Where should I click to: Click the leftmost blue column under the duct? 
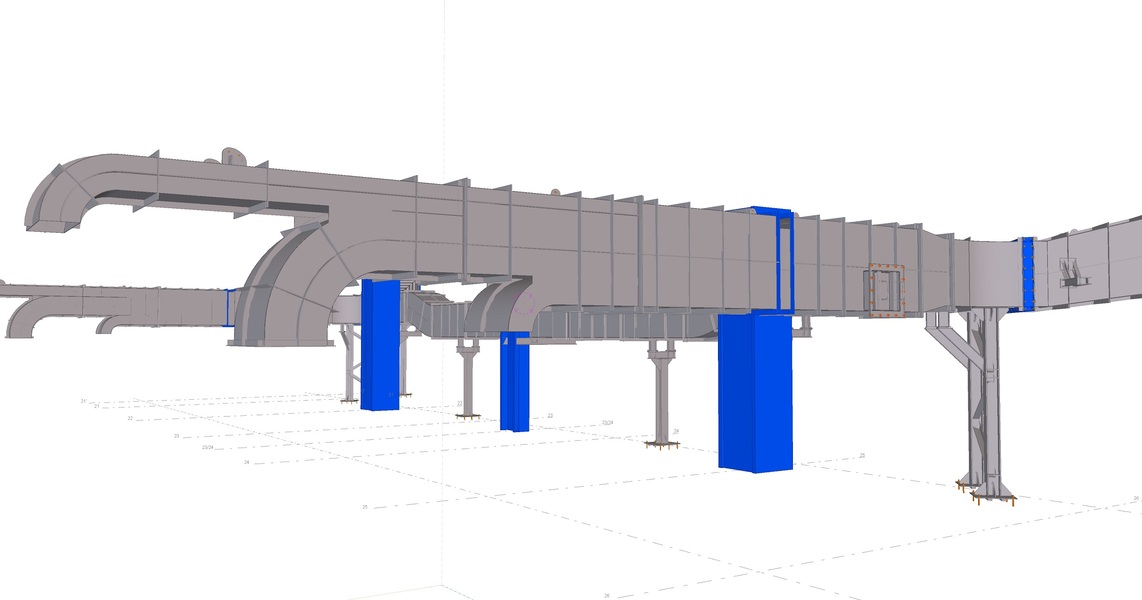pyautogui.click(x=379, y=345)
